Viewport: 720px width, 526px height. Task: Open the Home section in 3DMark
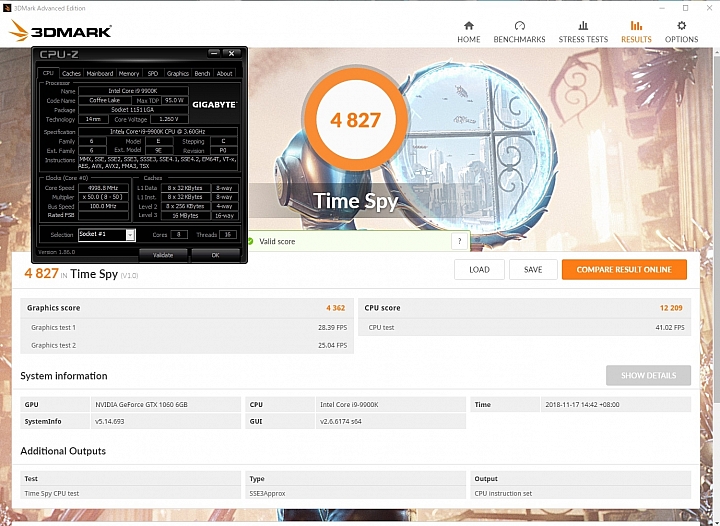468,32
